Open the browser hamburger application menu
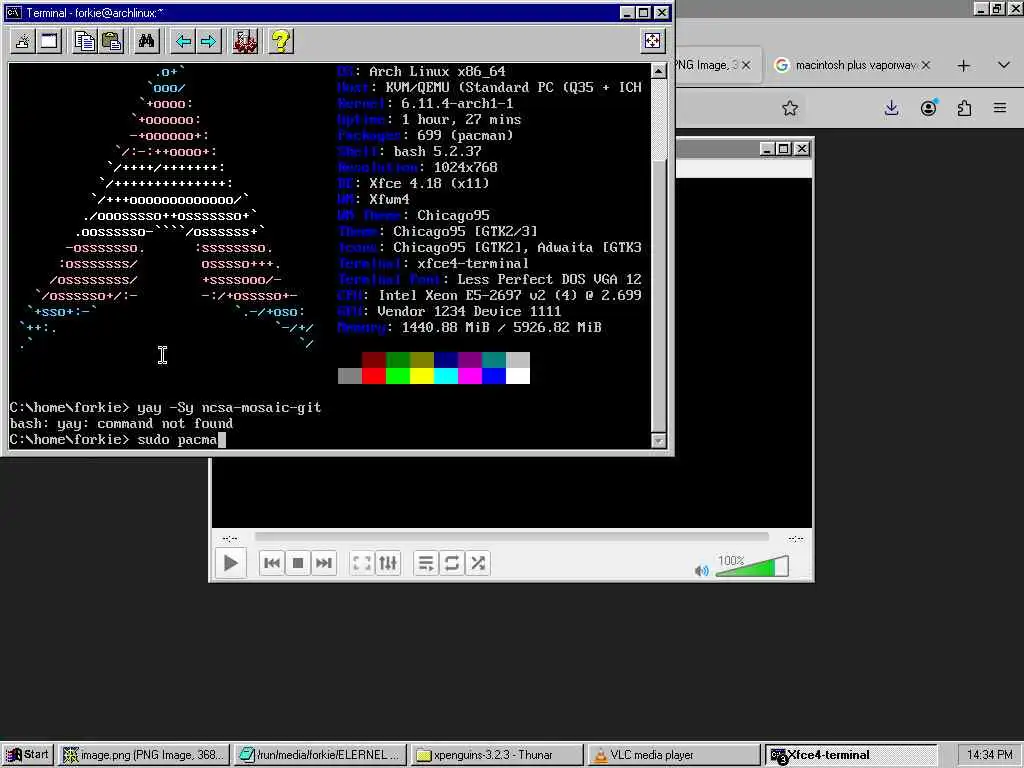 1000,108
